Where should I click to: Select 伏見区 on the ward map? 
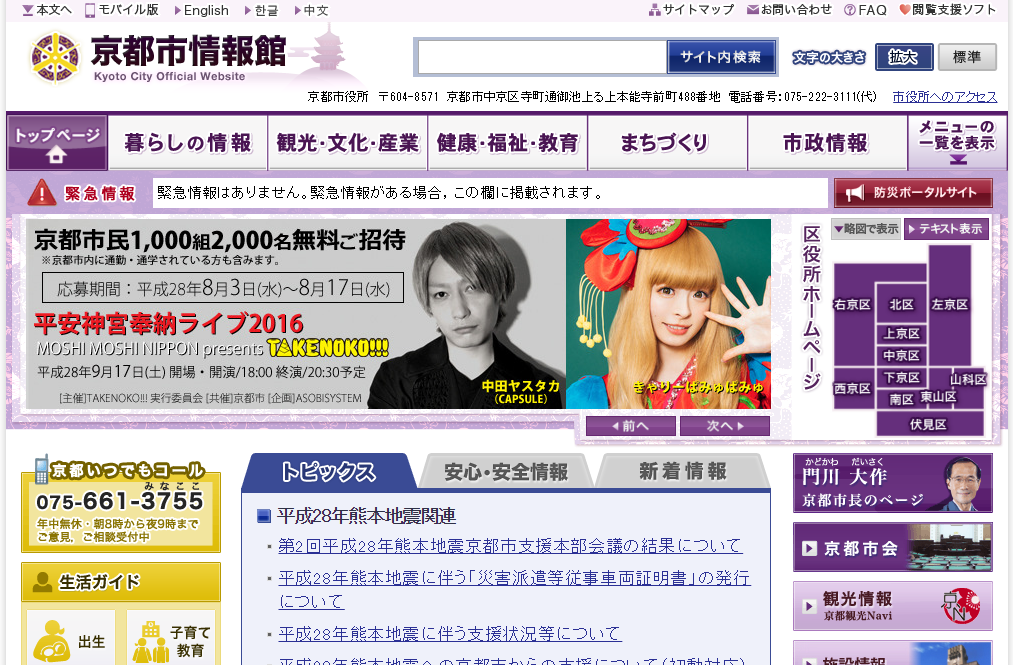point(929,424)
